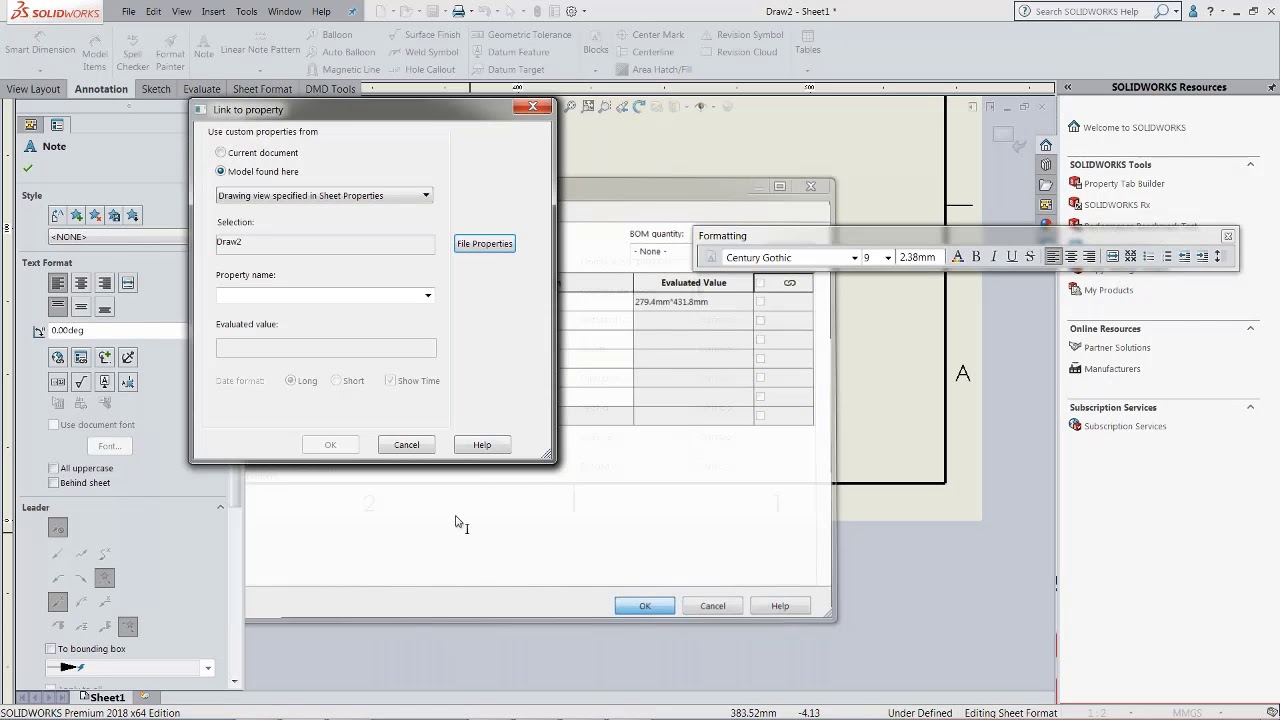1280x720 pixels.
Task: Click the green checkmark to accept Note
Action: 28,168
